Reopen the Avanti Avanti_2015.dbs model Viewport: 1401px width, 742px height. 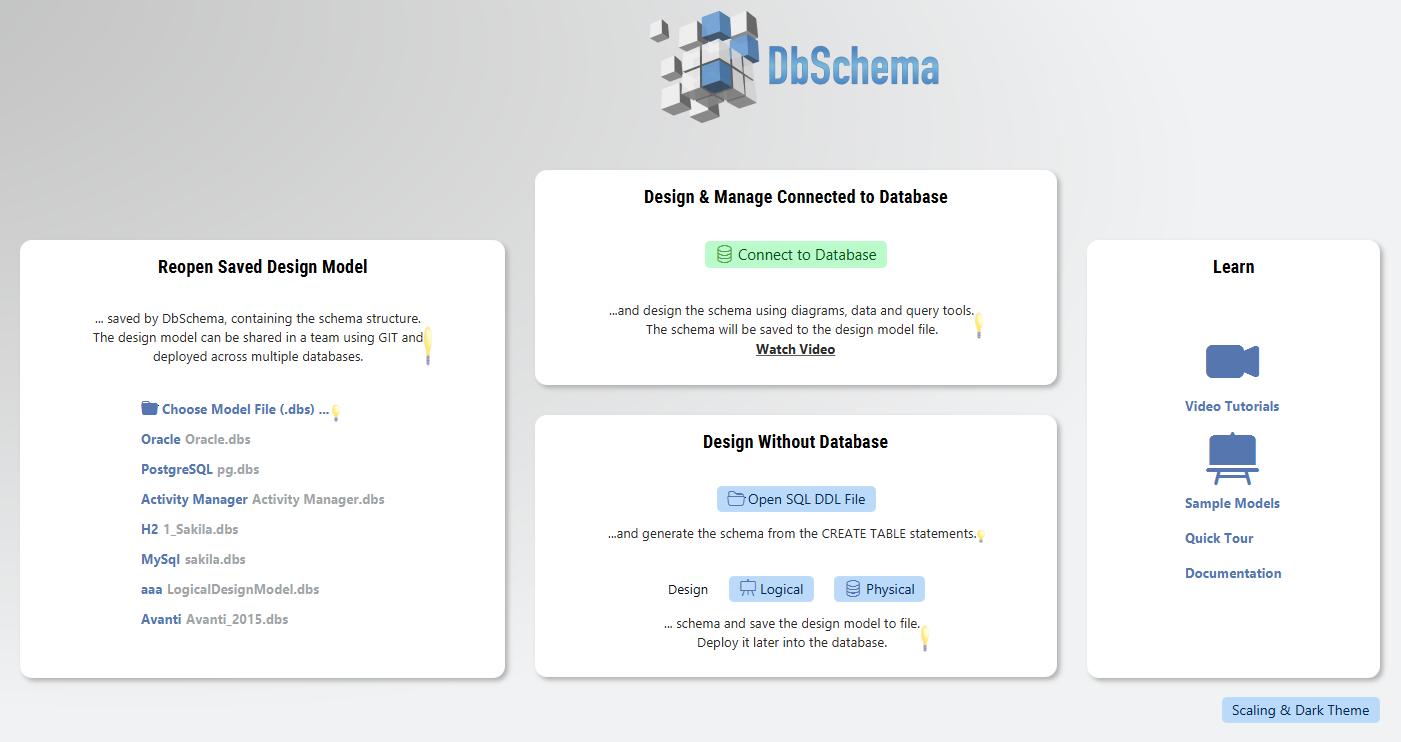[214, 619]
